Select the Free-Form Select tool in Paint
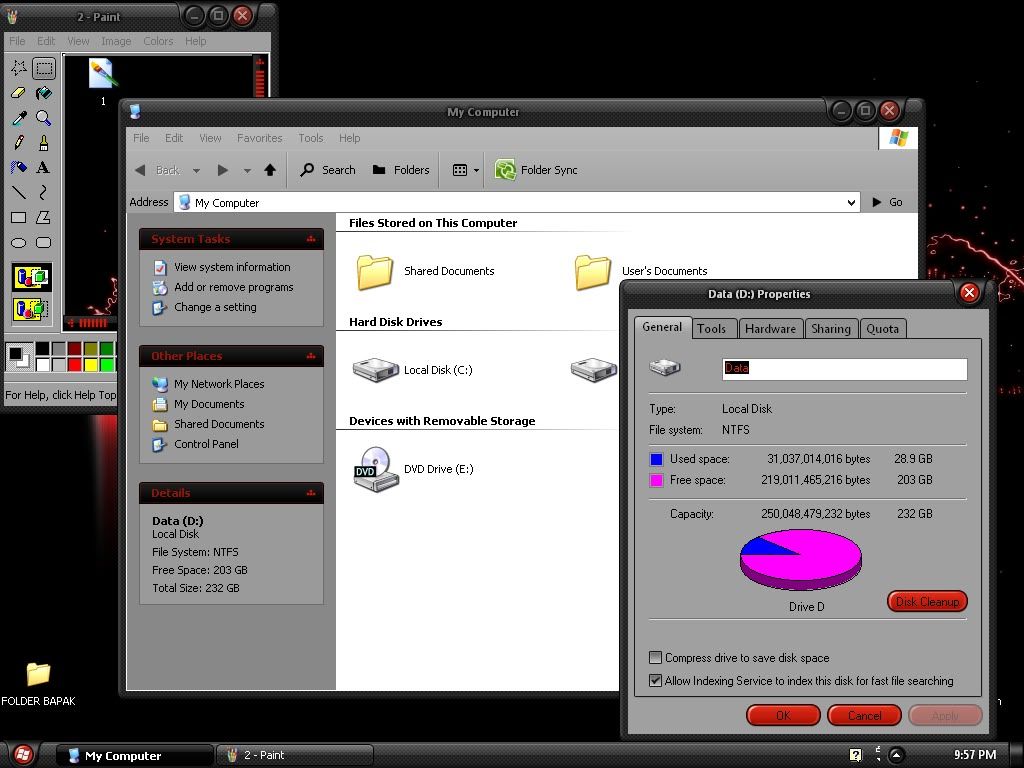Viewport: 1024px width, 768px height. point(18,68)
